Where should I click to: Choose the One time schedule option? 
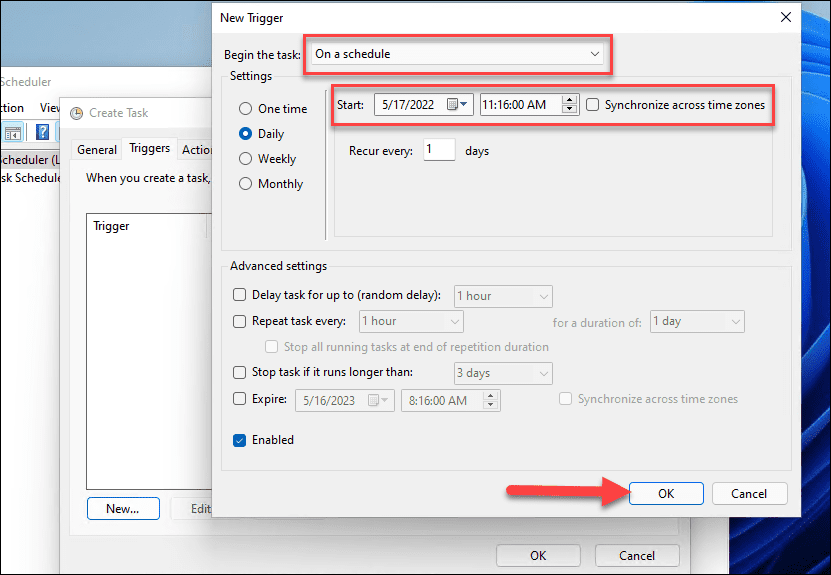pos(246,109)
